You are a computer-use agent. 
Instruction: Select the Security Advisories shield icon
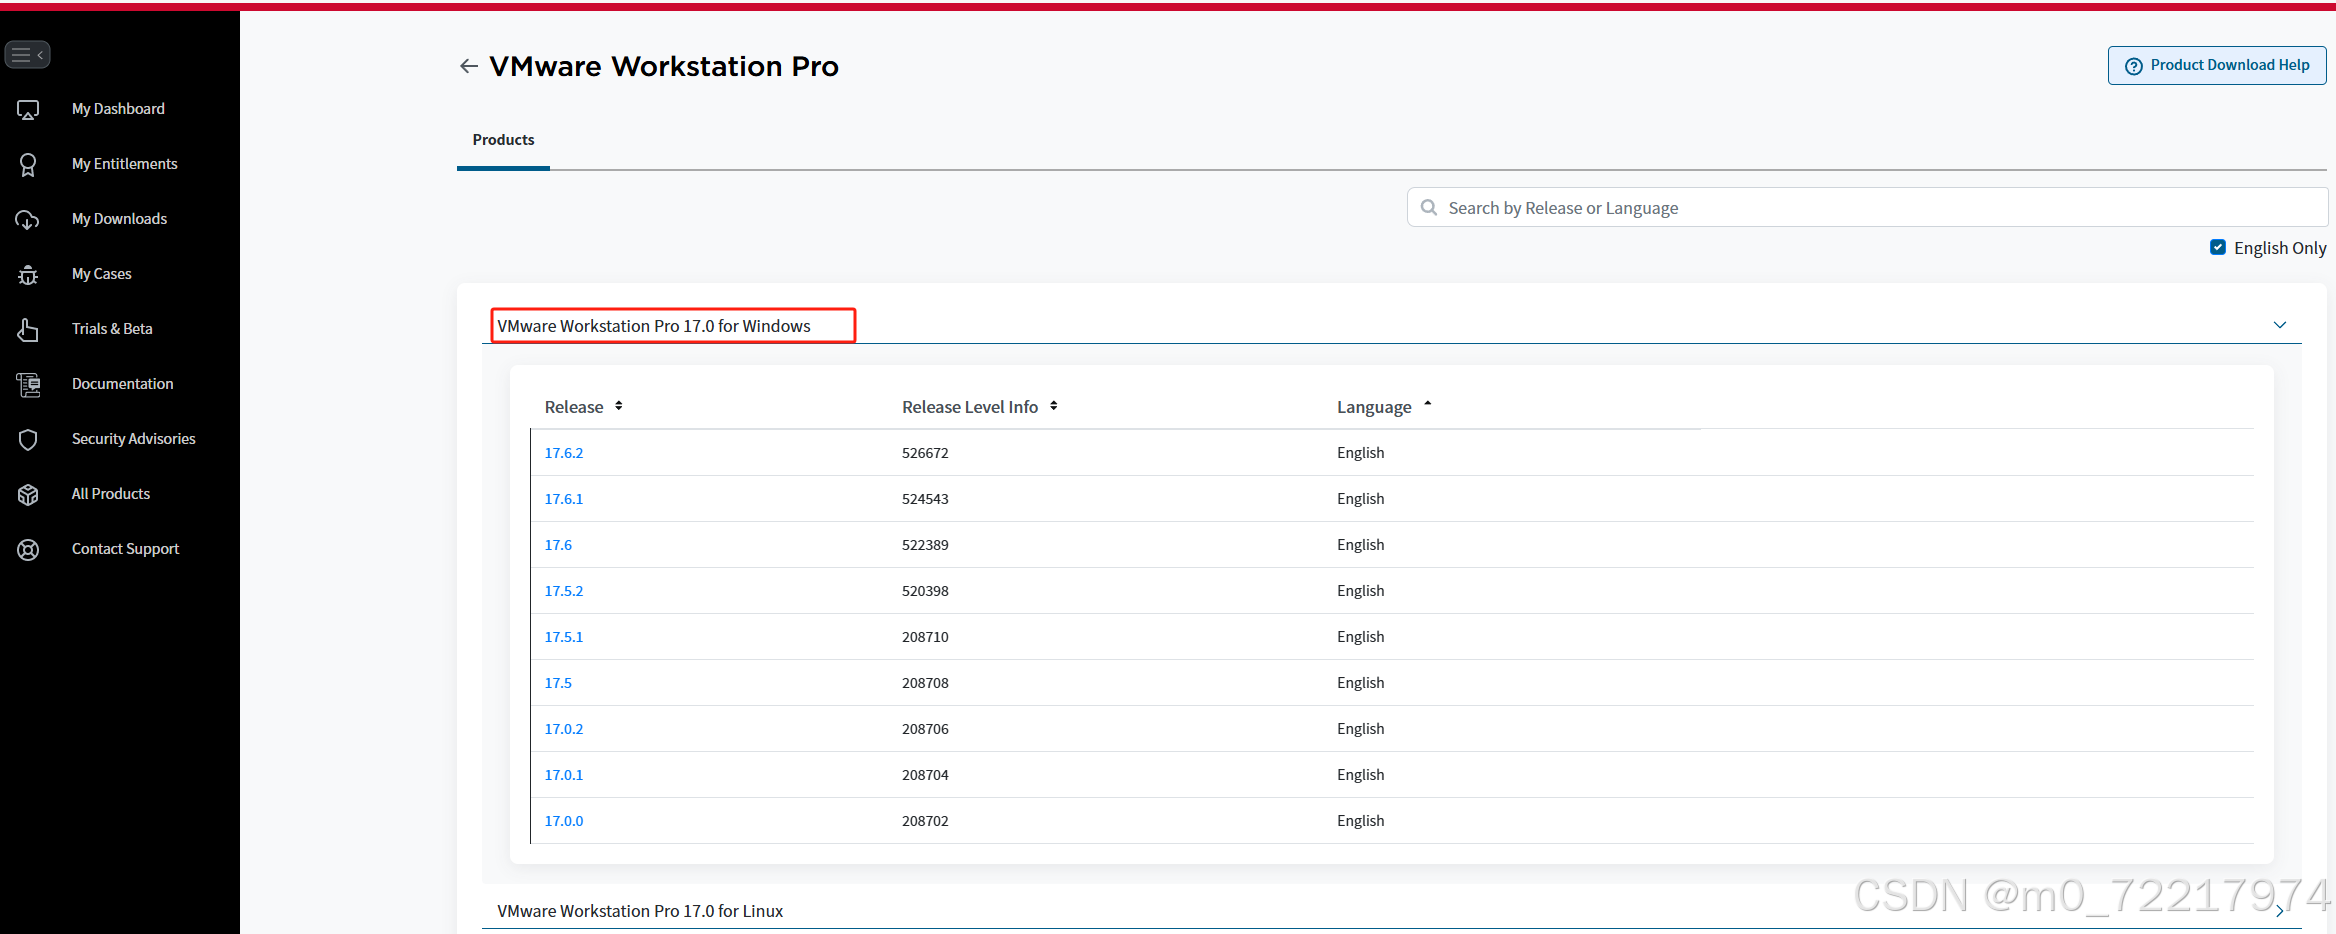27,439
